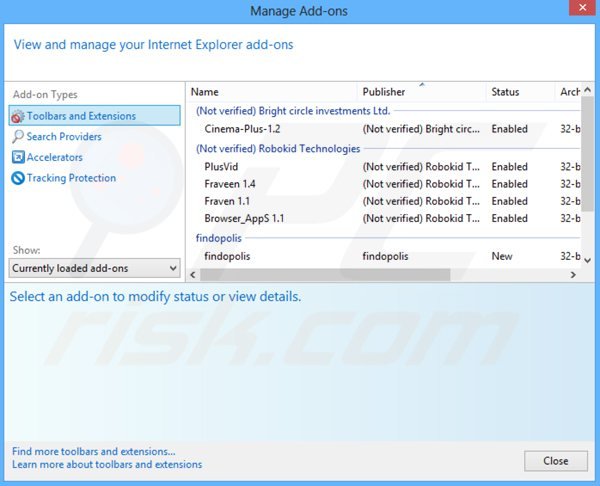Select Toolbars and Extensions add-on type

tap(95, 116)
